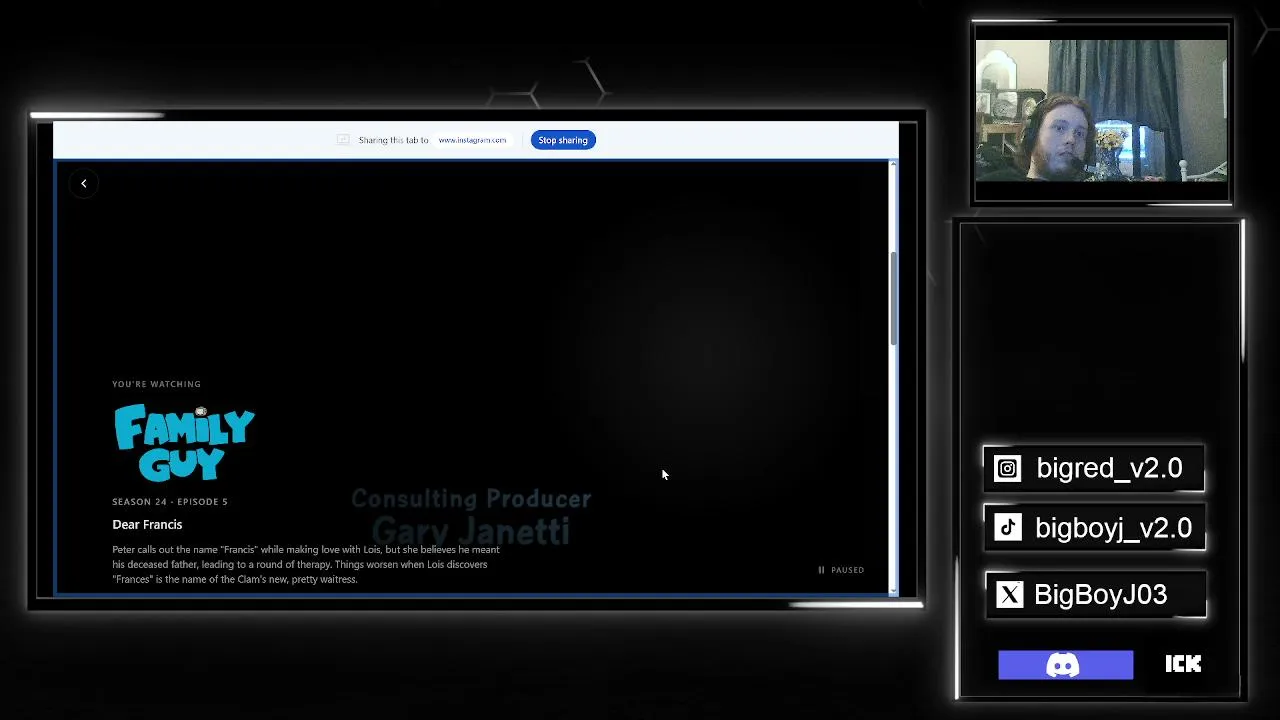This screenshot has height=720, width=1280.
Task: Select the "Dear Francis" episode title
Action: [147, 524]
